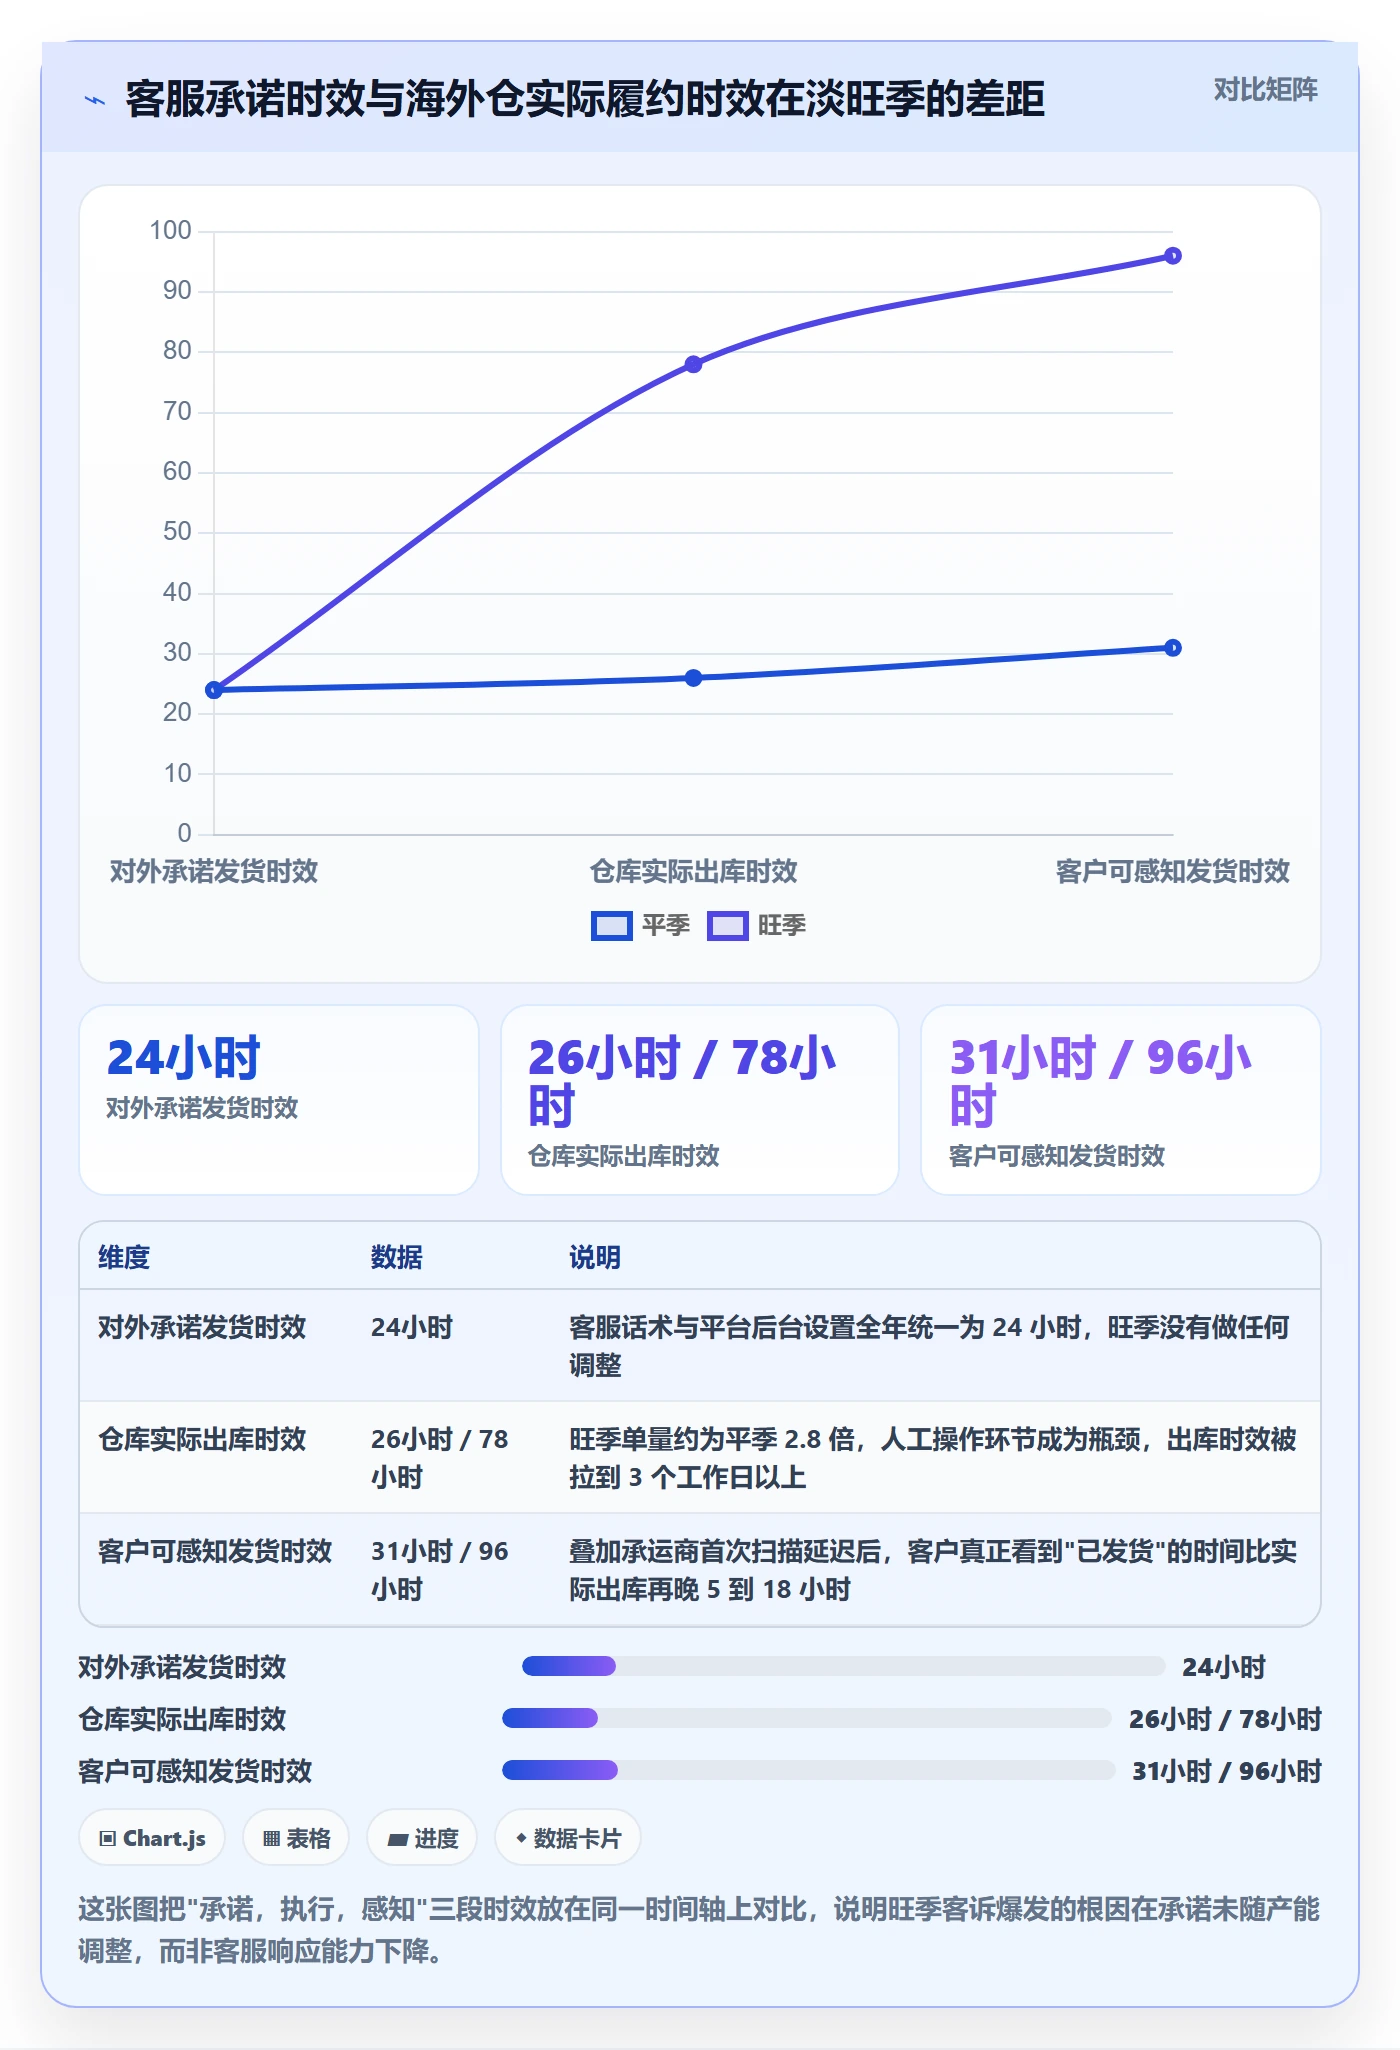Click the 客户可感知发货时效 progress bar
This screenshot has height=2050, width=1400.
click(x=808, y=1770)
